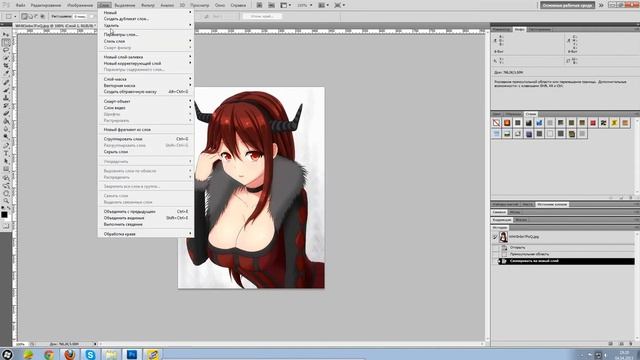
Task: Switch to the 'Стили' panel tab
Action: [531, 114]
